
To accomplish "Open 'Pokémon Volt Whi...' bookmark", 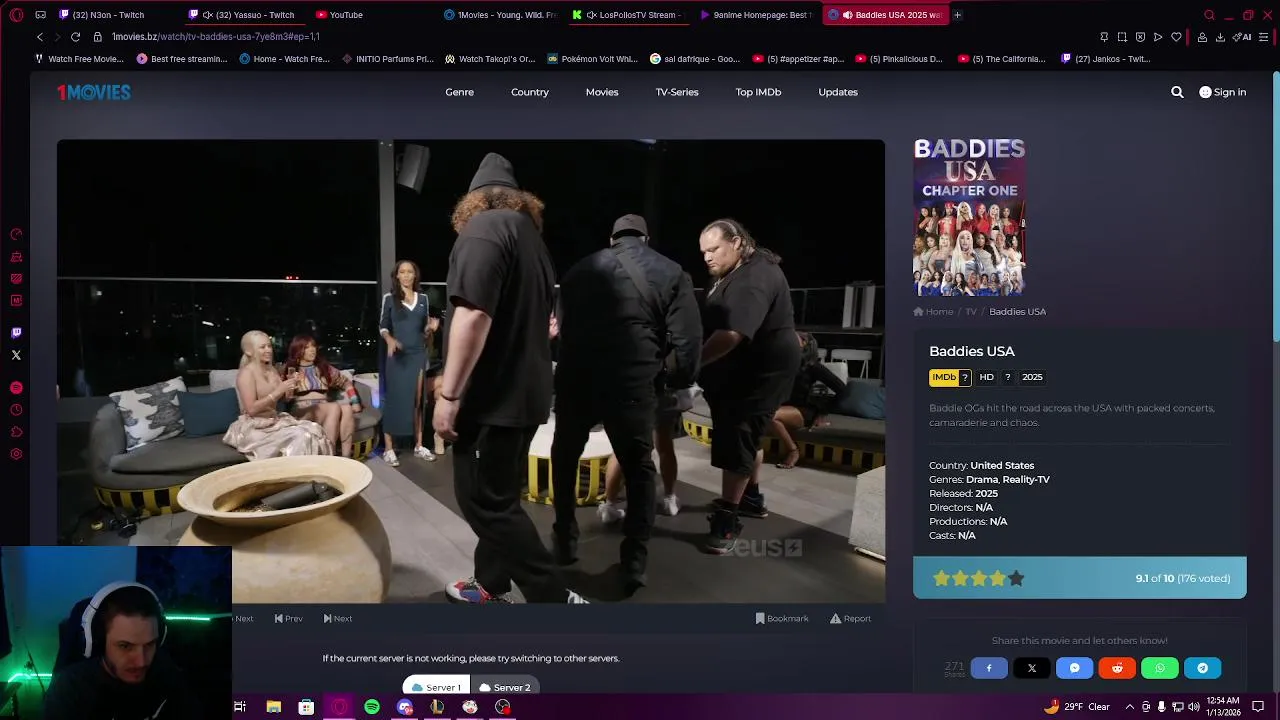I will 592,59.
